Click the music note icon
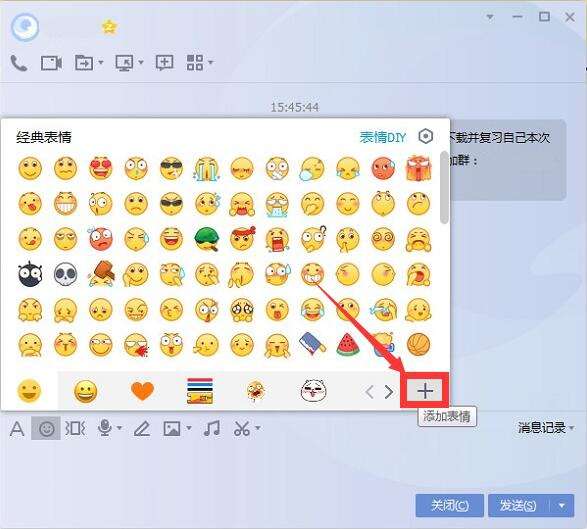587x529 pixels. point(212,428)
